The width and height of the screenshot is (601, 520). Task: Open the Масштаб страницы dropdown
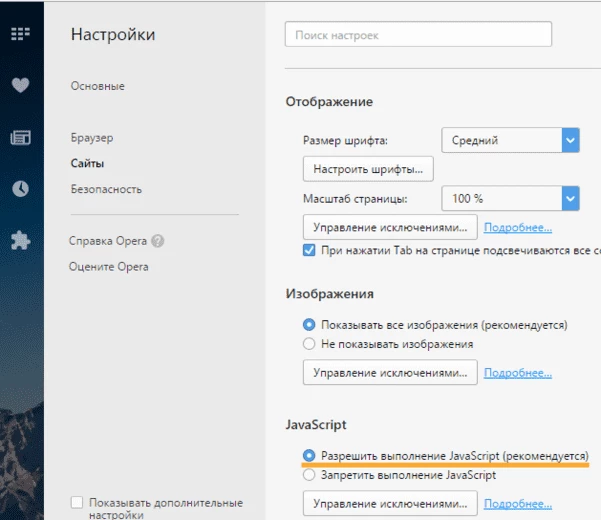pos(510,198)
